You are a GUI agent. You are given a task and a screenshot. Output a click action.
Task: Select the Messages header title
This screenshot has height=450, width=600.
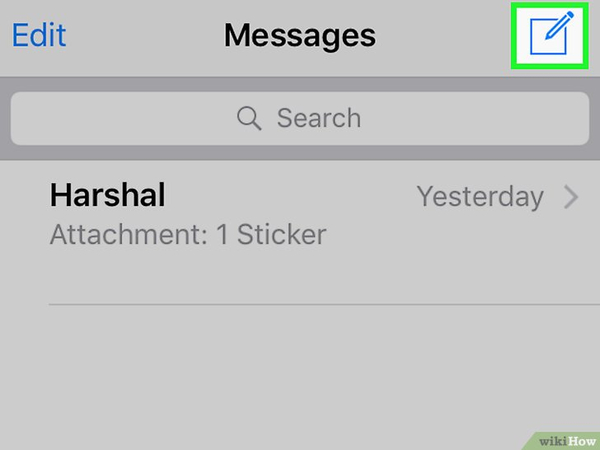(300, 35)
